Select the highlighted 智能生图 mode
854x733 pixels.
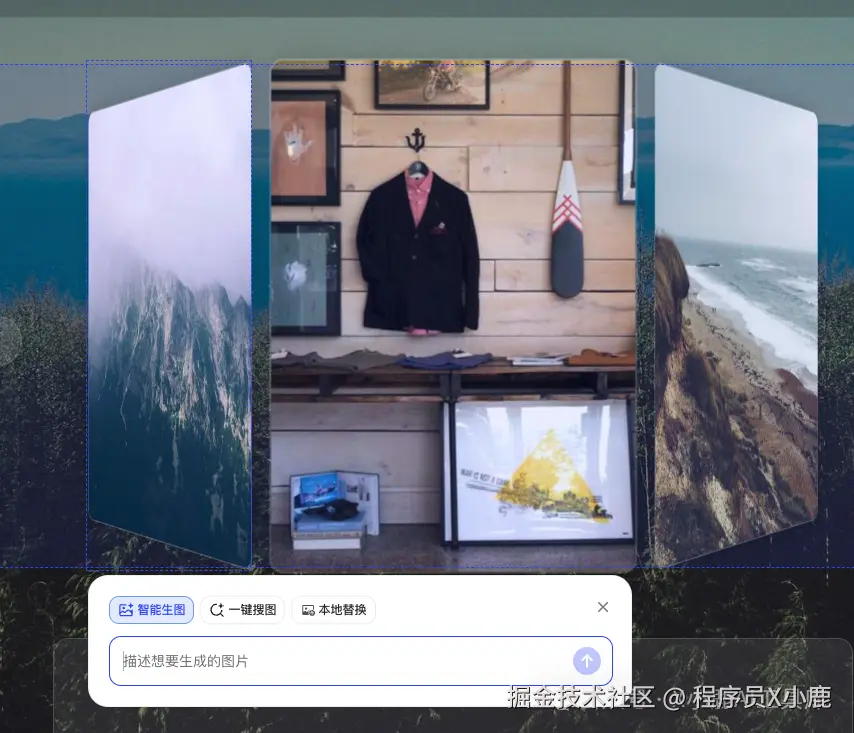(x=150, y=609)
